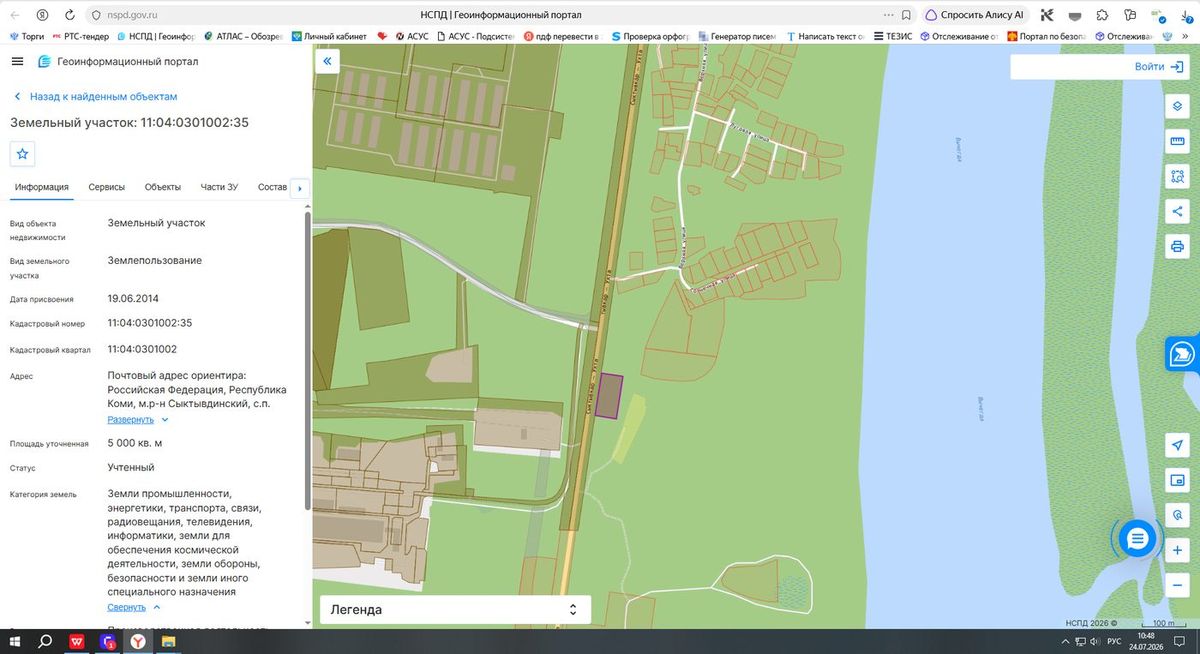Screen dimensions: 1200x654
Task: Open the Состав tab
Action: (272, 187)
